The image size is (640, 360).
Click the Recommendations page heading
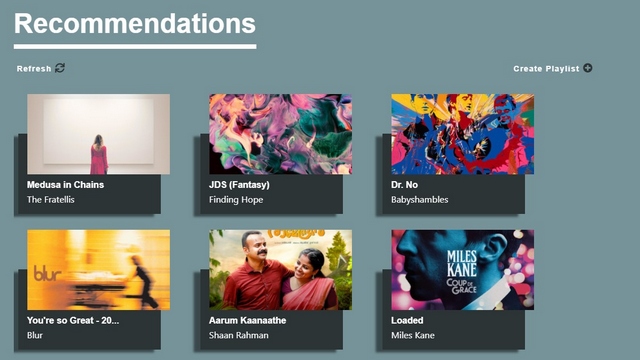point(135,24)
